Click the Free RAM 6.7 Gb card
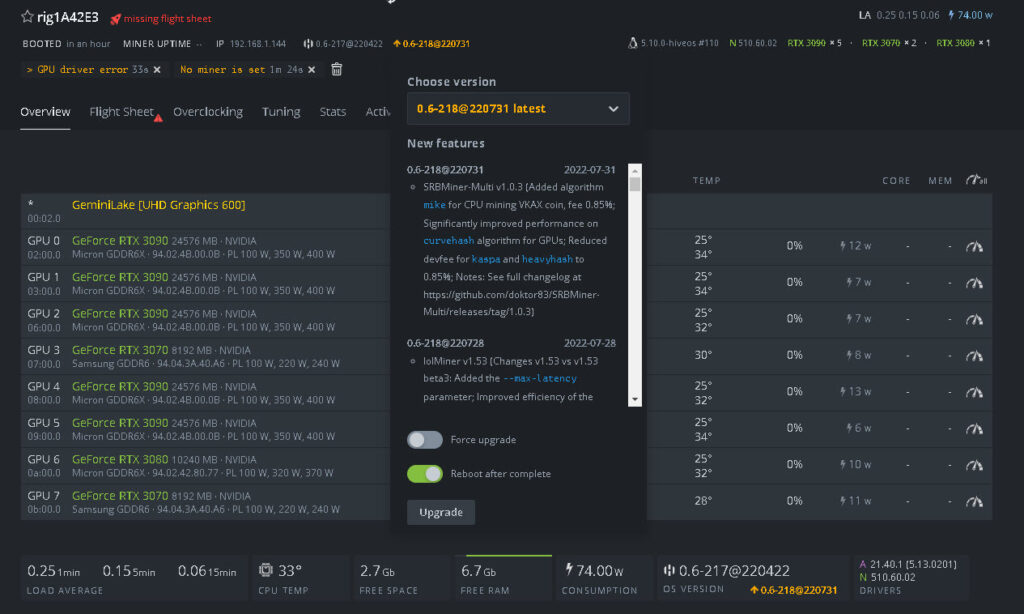 click(x=503, y=578)
